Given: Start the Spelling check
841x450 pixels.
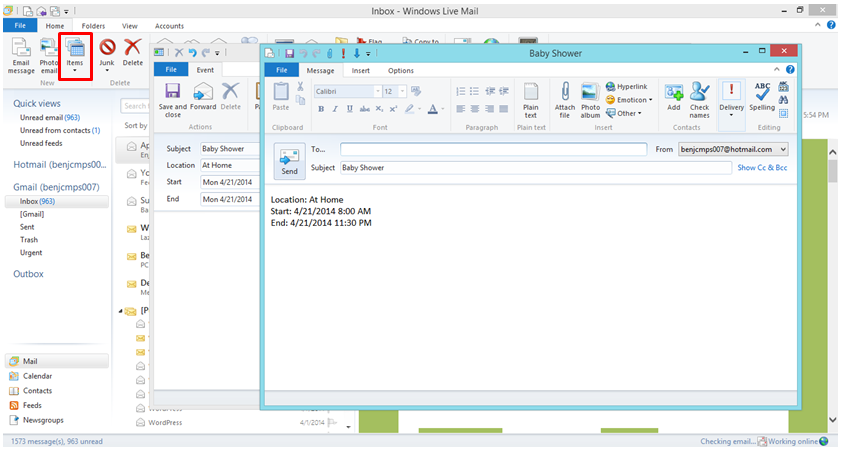Looking at the screenshot, I should 762,97.
